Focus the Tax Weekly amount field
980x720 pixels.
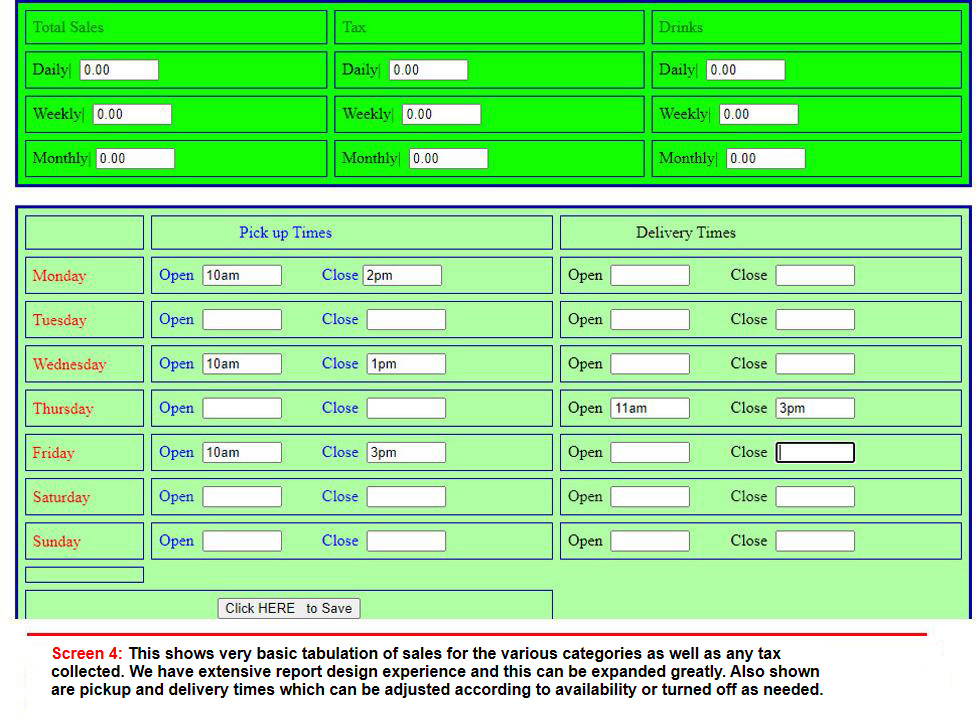tap(442, 114)
